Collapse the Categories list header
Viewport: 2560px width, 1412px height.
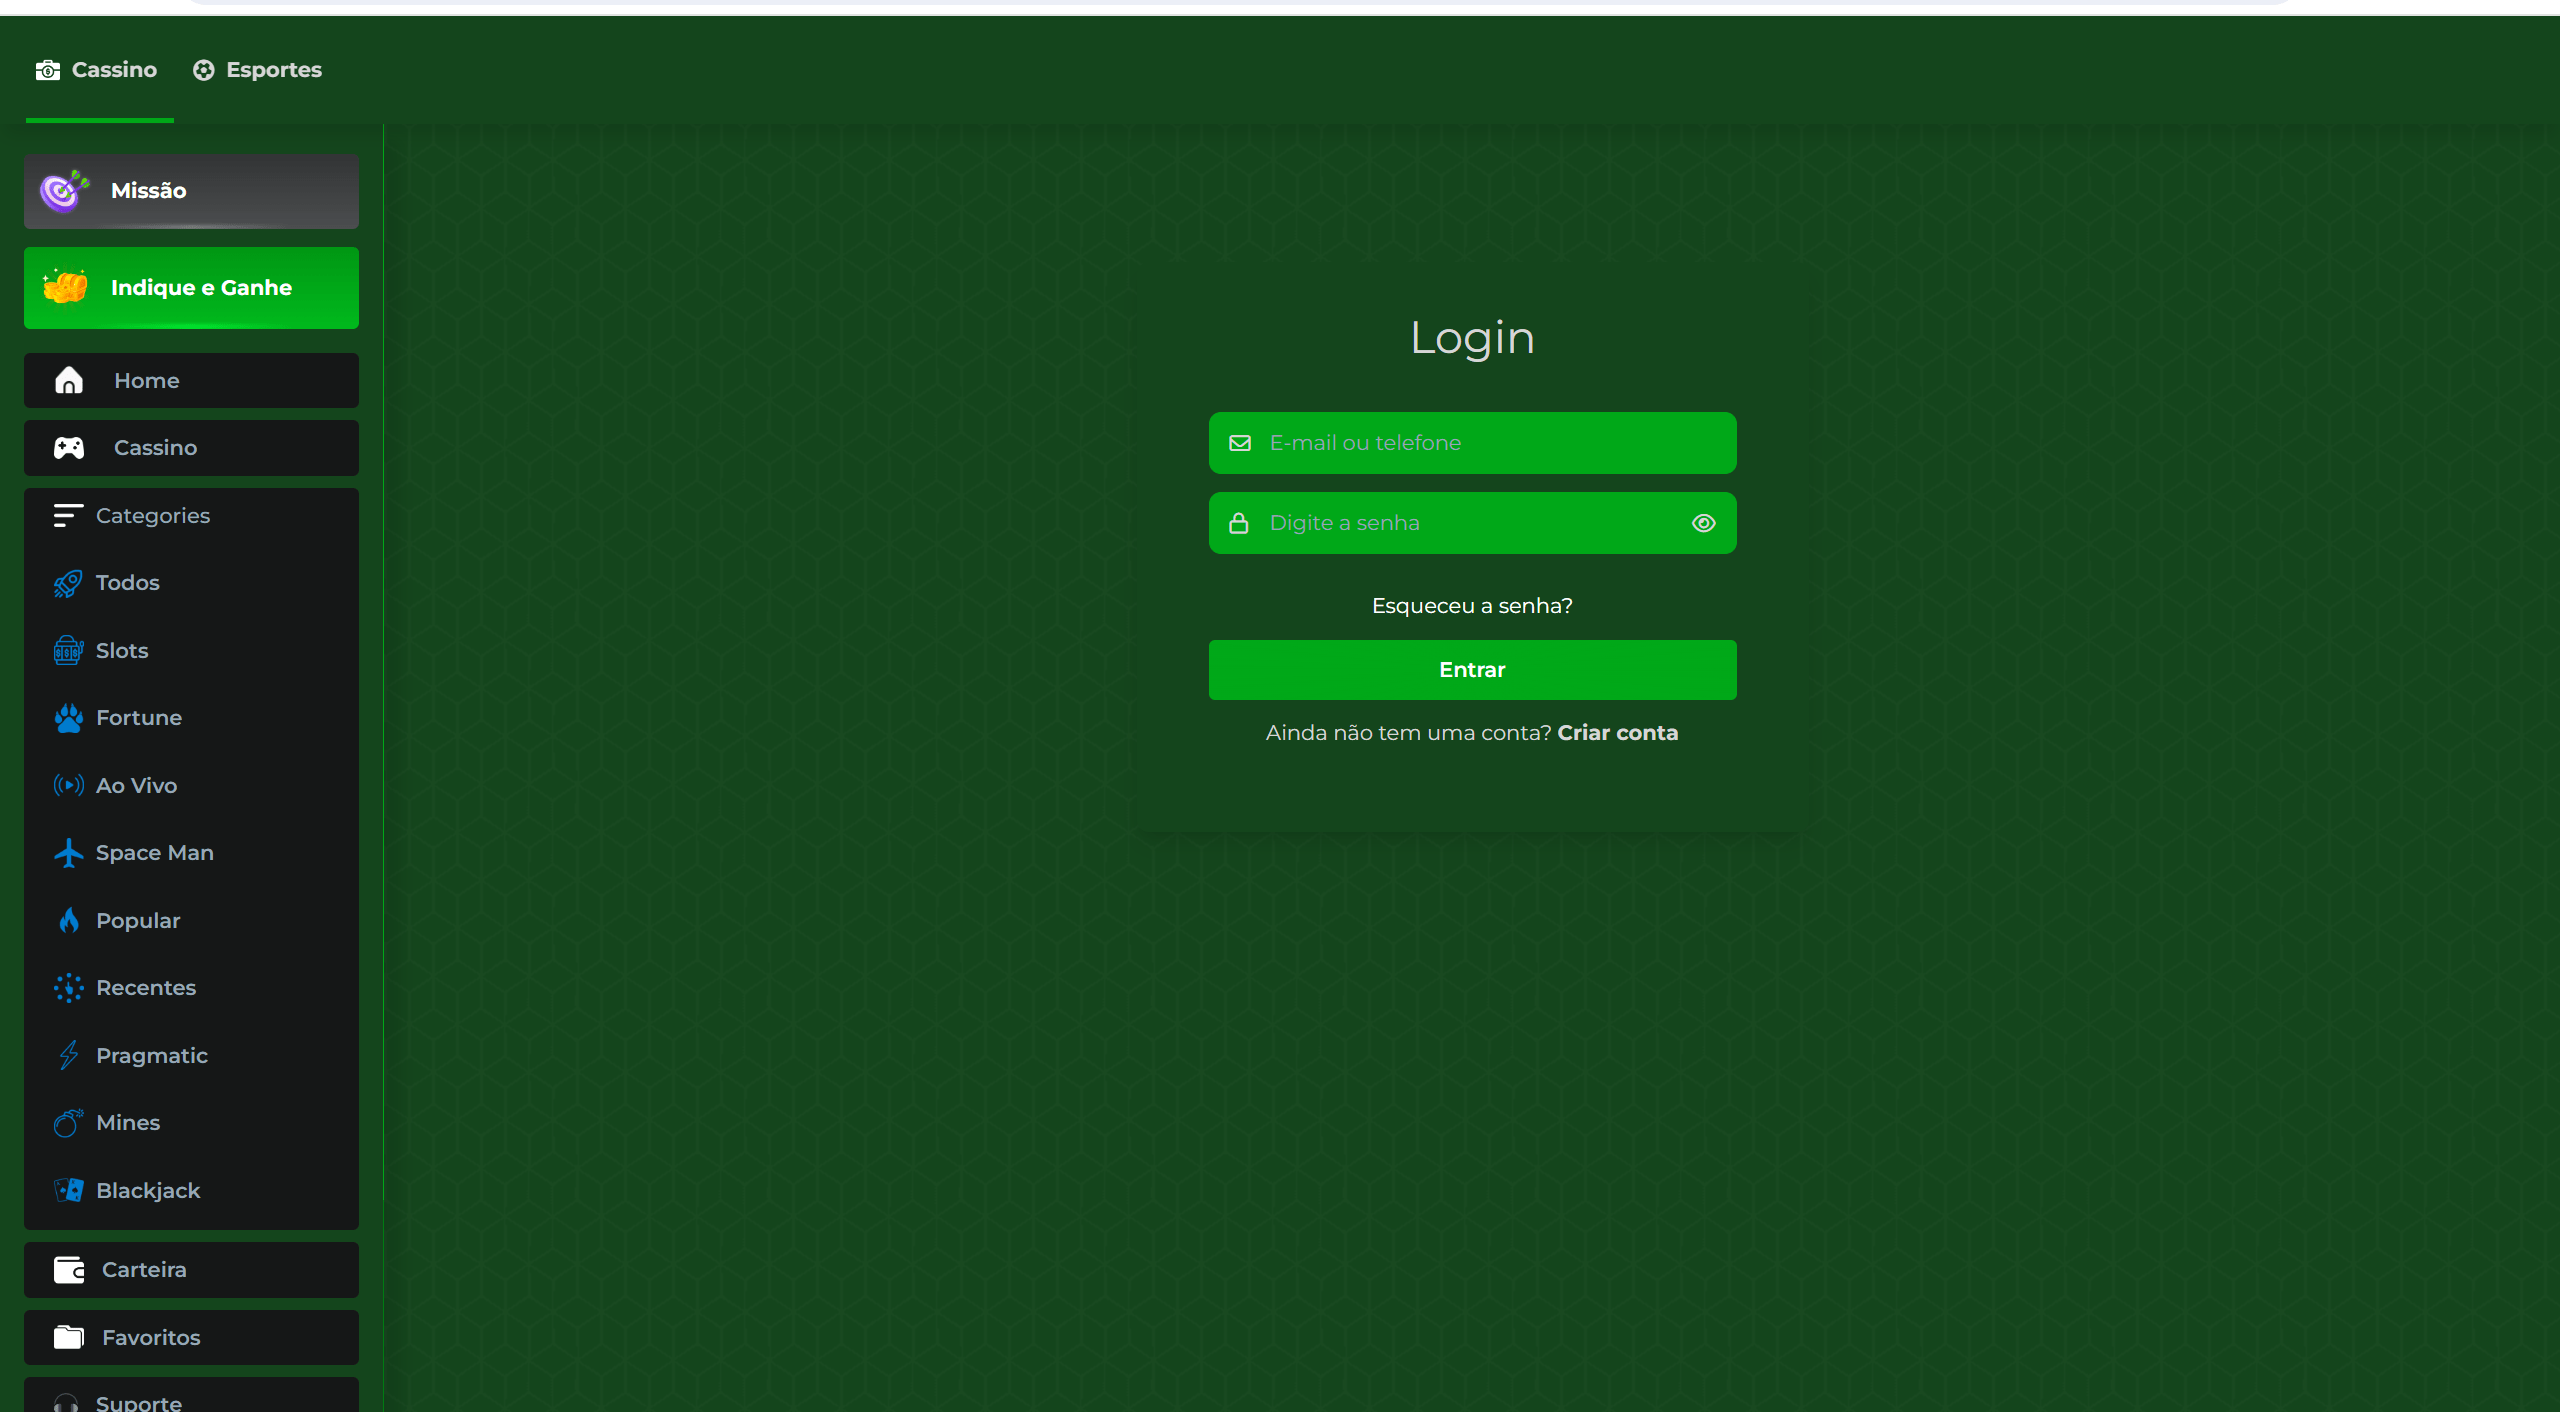(132, 516)
